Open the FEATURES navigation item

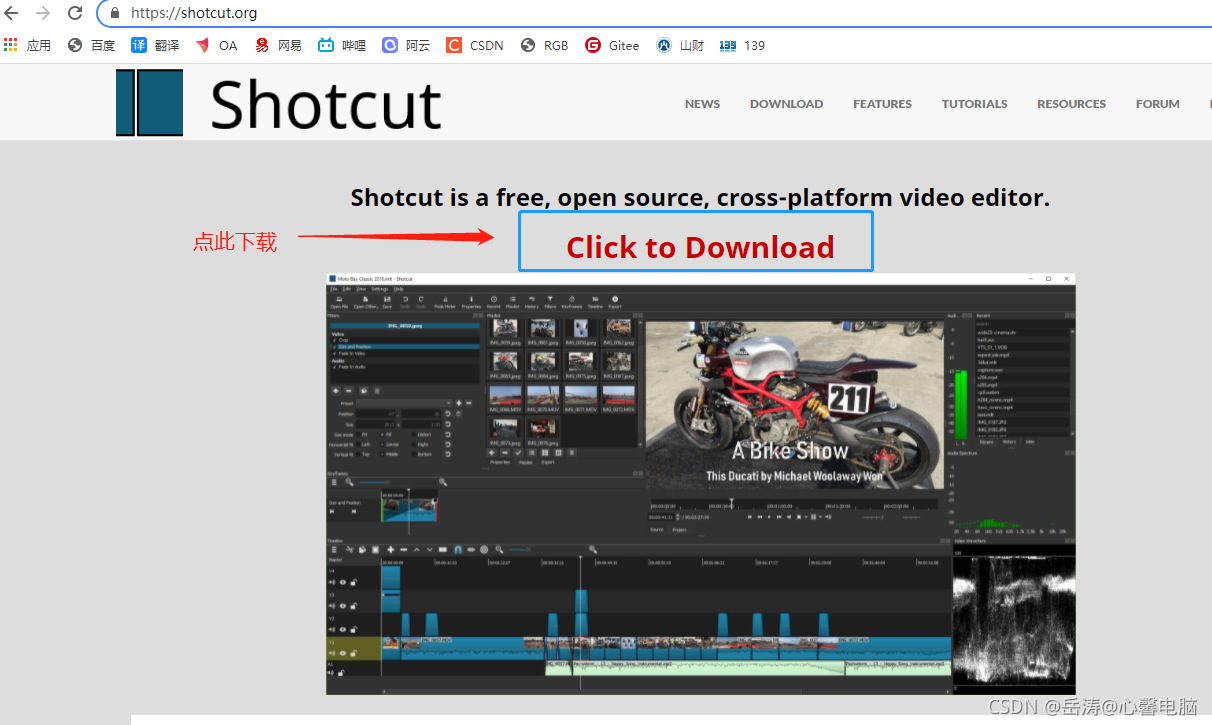[882, 104]
